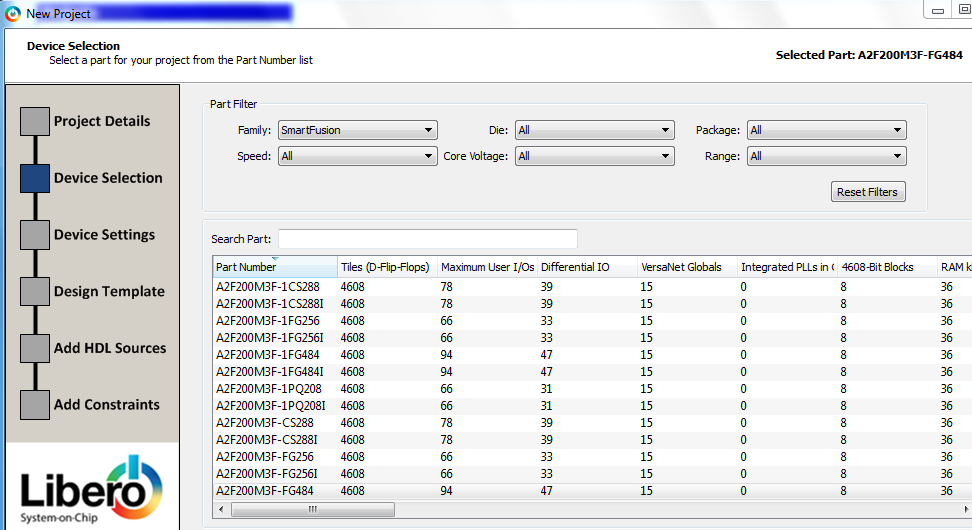
Task: Sort by Maximum User I/Os column header
Action: coord(486,267)
